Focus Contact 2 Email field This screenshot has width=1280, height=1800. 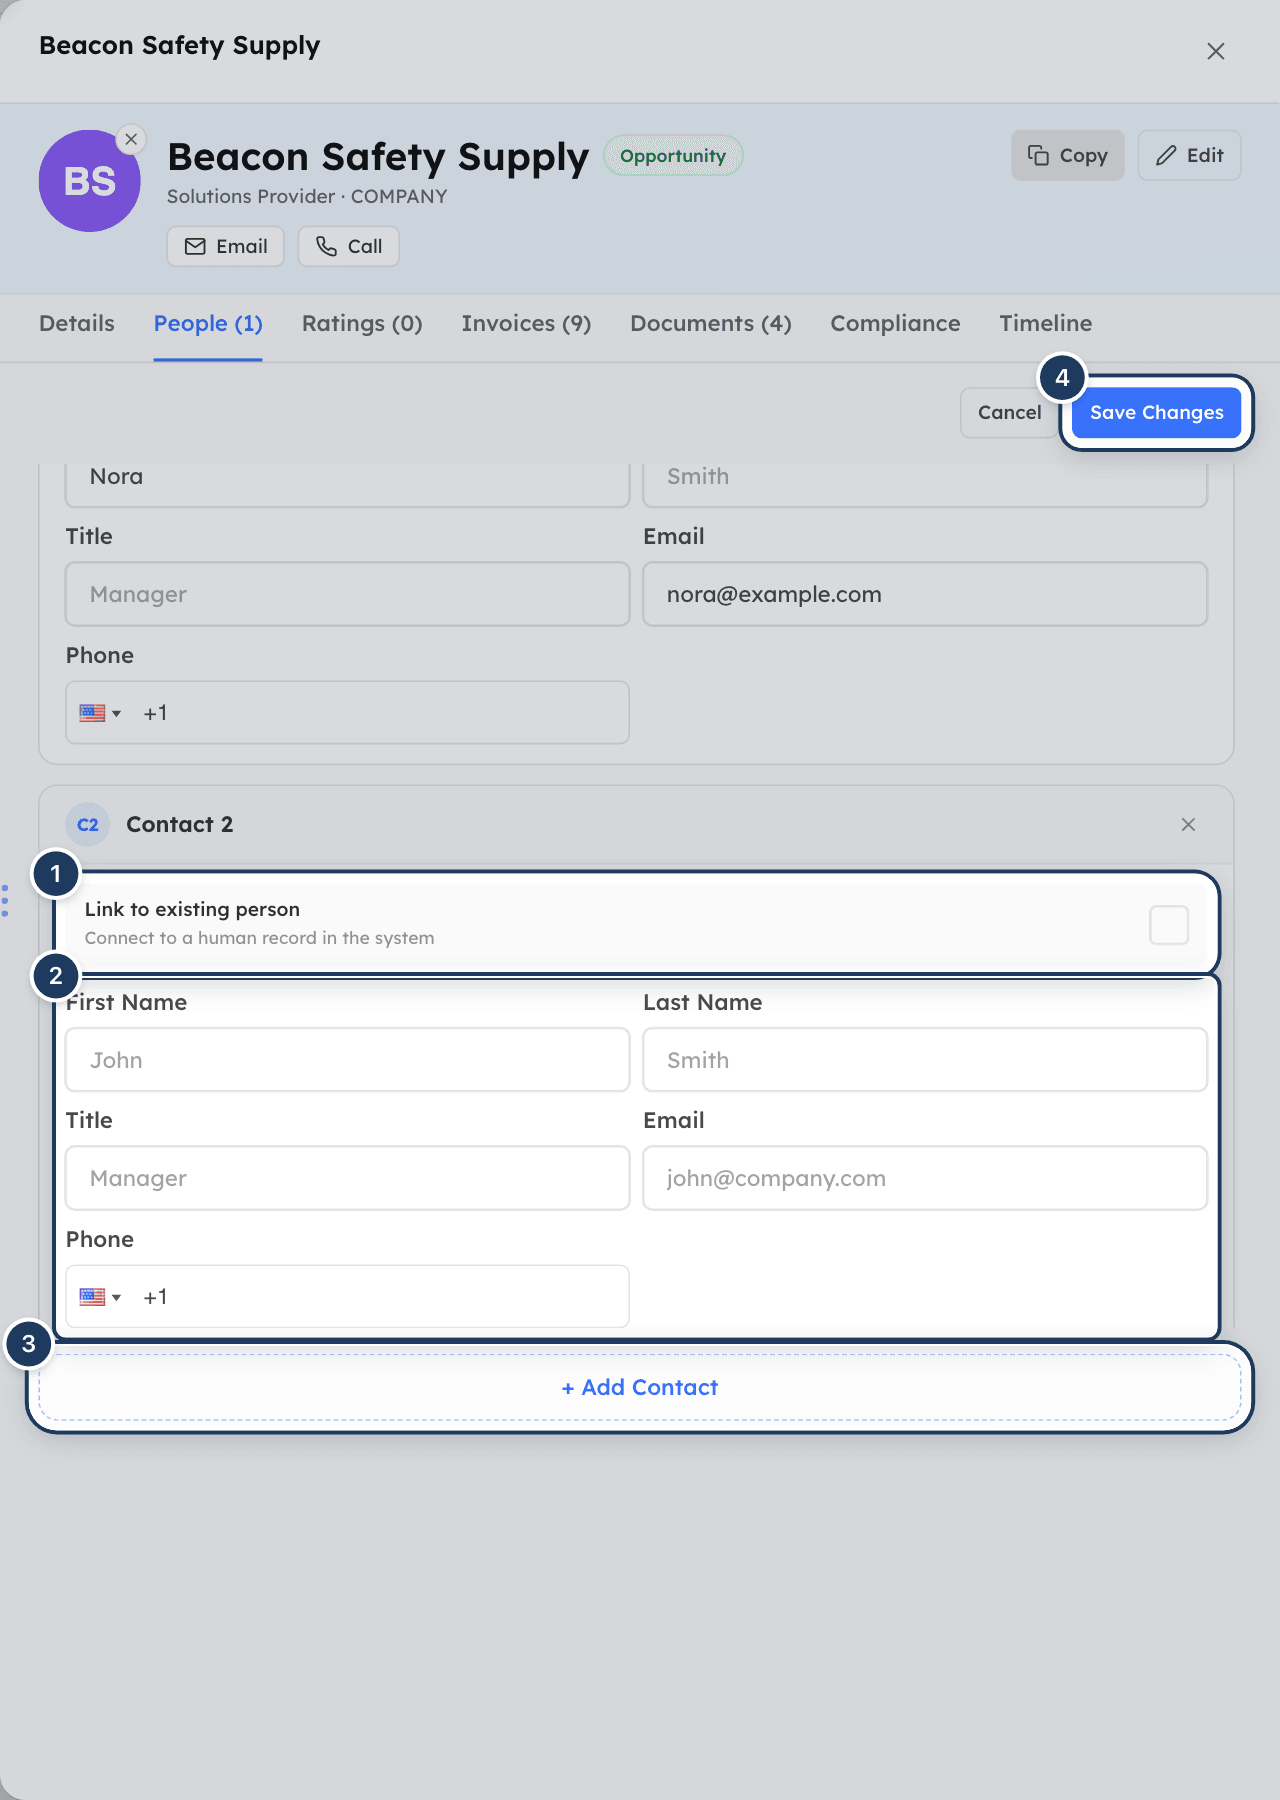[x=925, y=1178]
